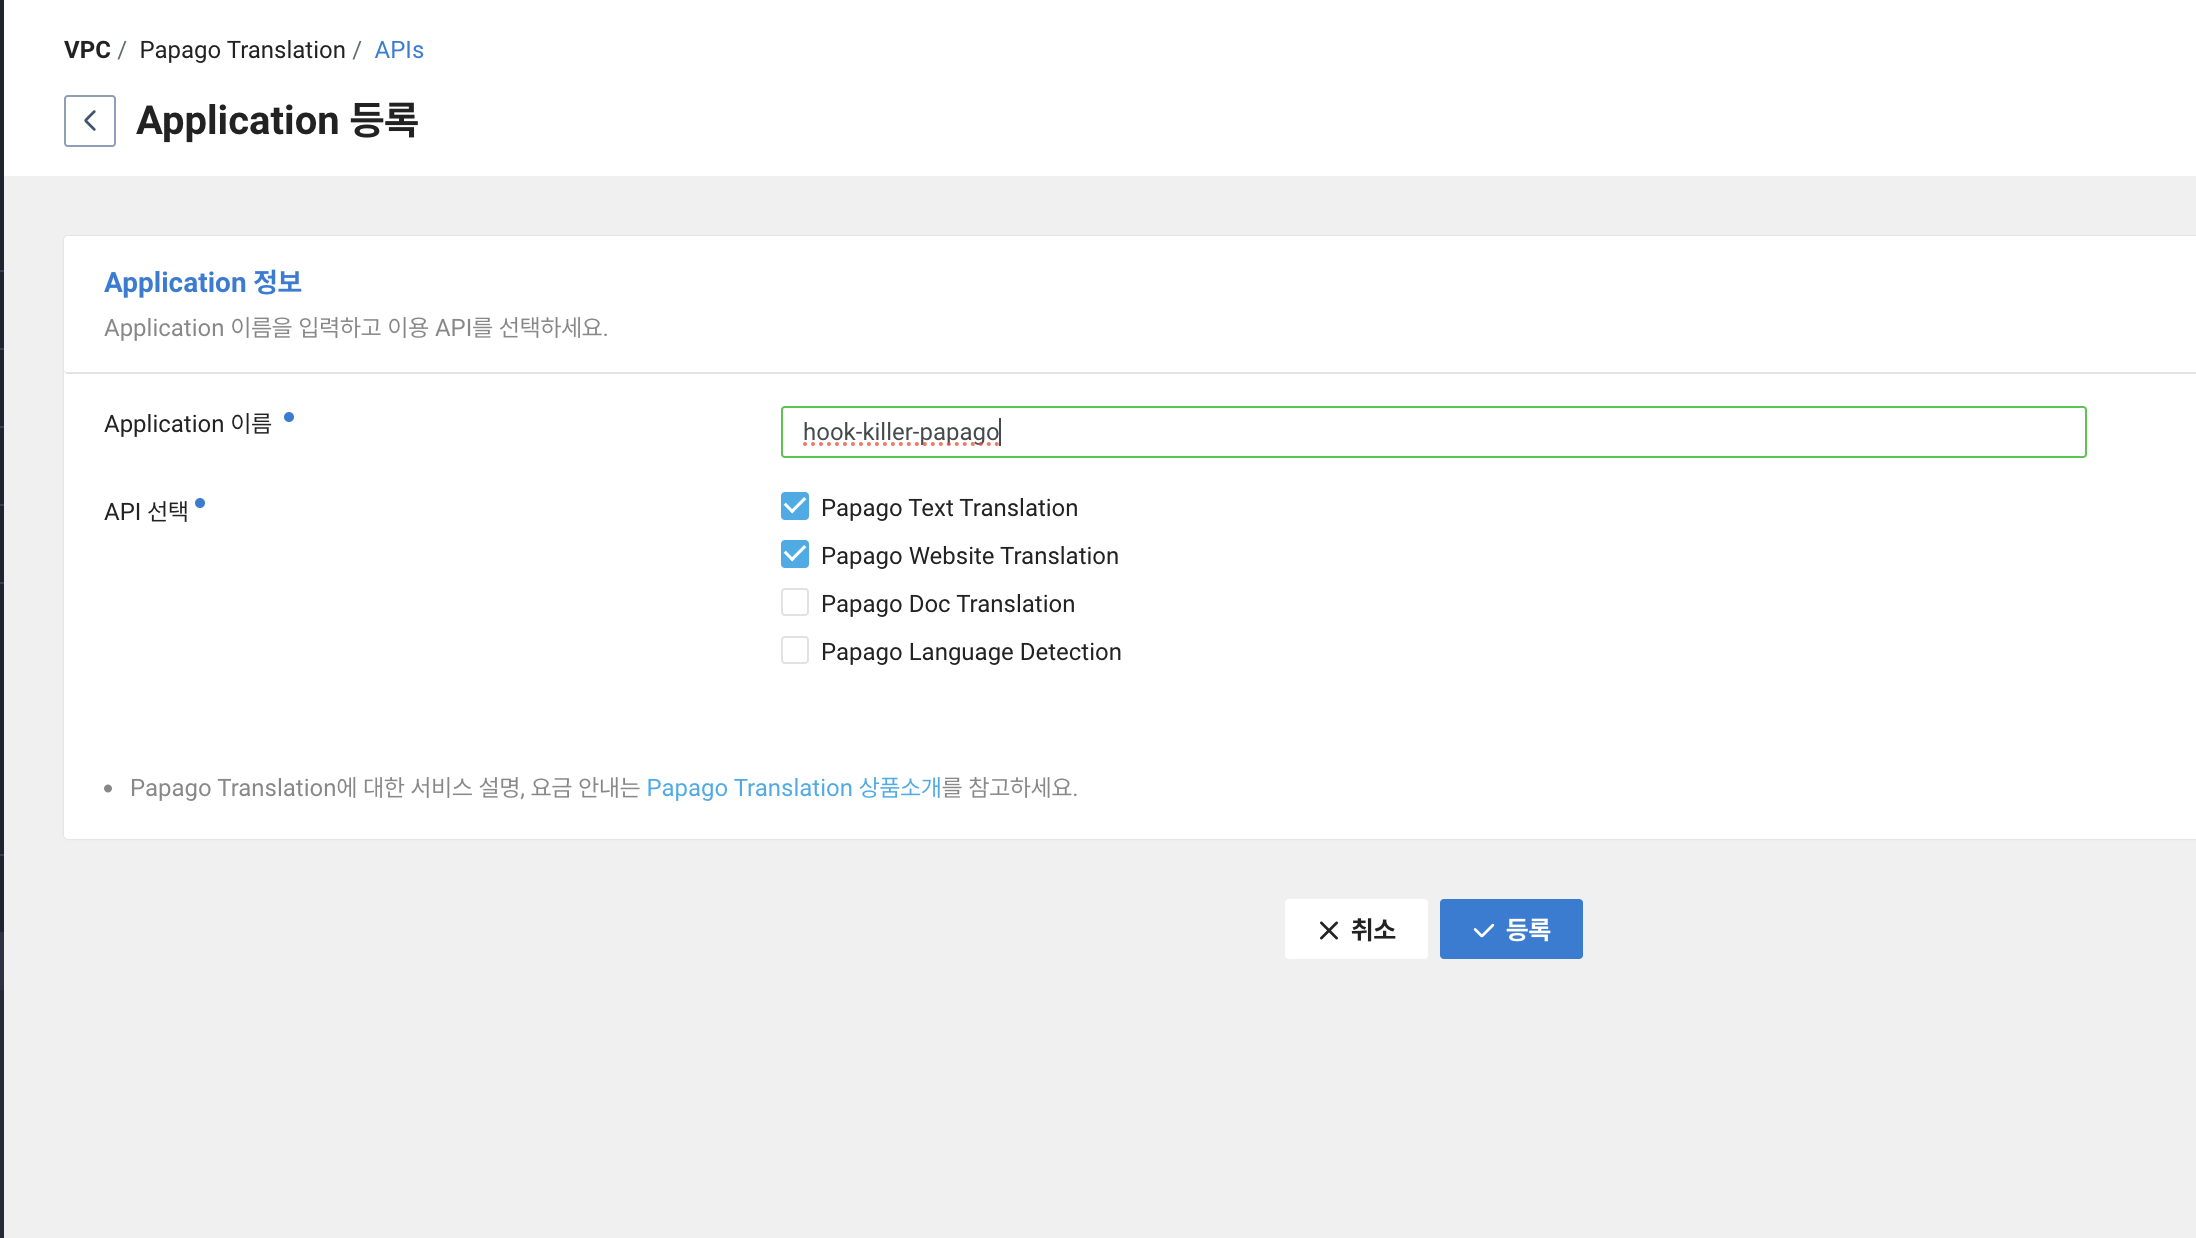This screenshot has height=1238, width=2196.
Task: Open Papago Translation 상품소개 link
Action: click(x=794, y=788)
